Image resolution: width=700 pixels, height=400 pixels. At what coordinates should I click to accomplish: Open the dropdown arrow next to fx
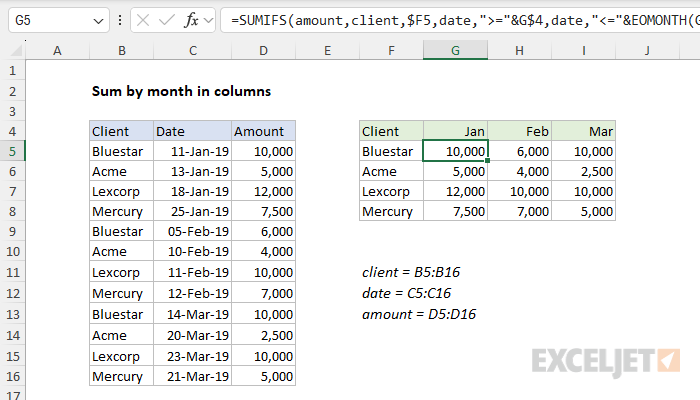point(208,20)
